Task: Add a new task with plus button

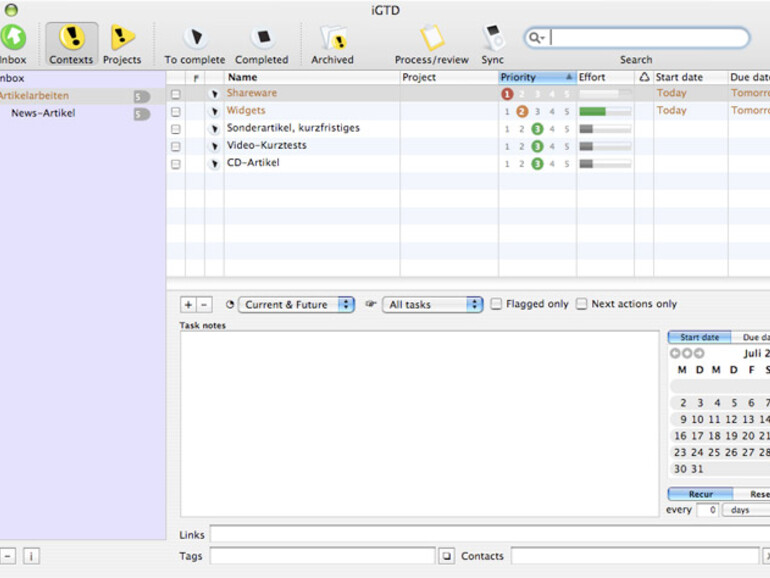Action: point(188,305)
